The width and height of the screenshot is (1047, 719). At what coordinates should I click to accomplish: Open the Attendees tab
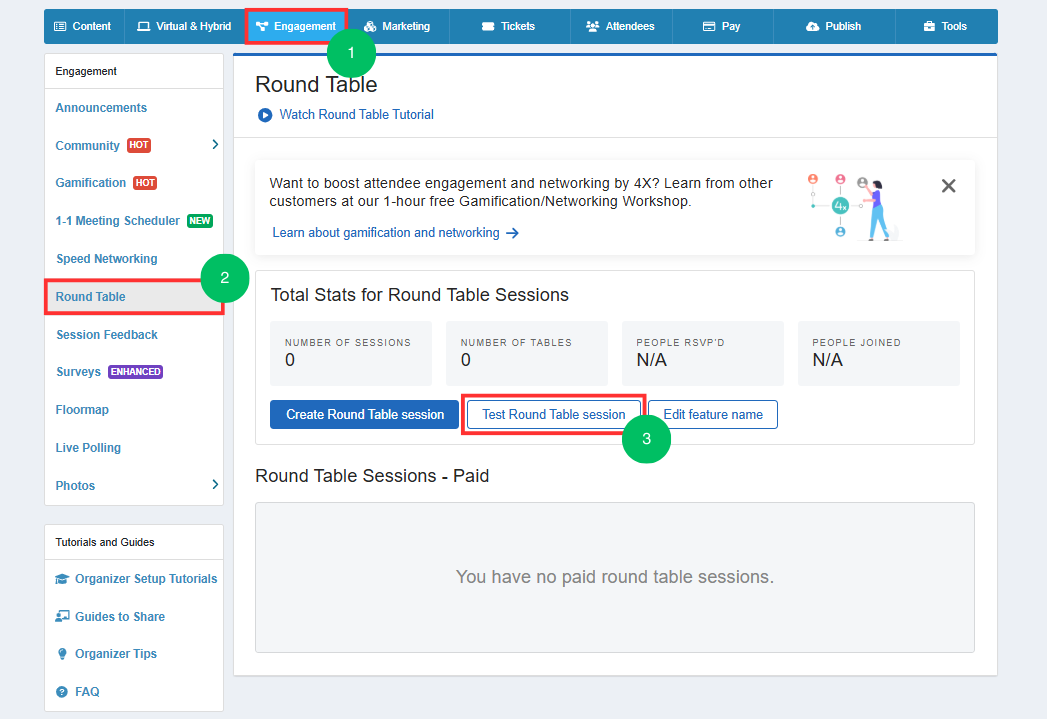pos(621,27)
